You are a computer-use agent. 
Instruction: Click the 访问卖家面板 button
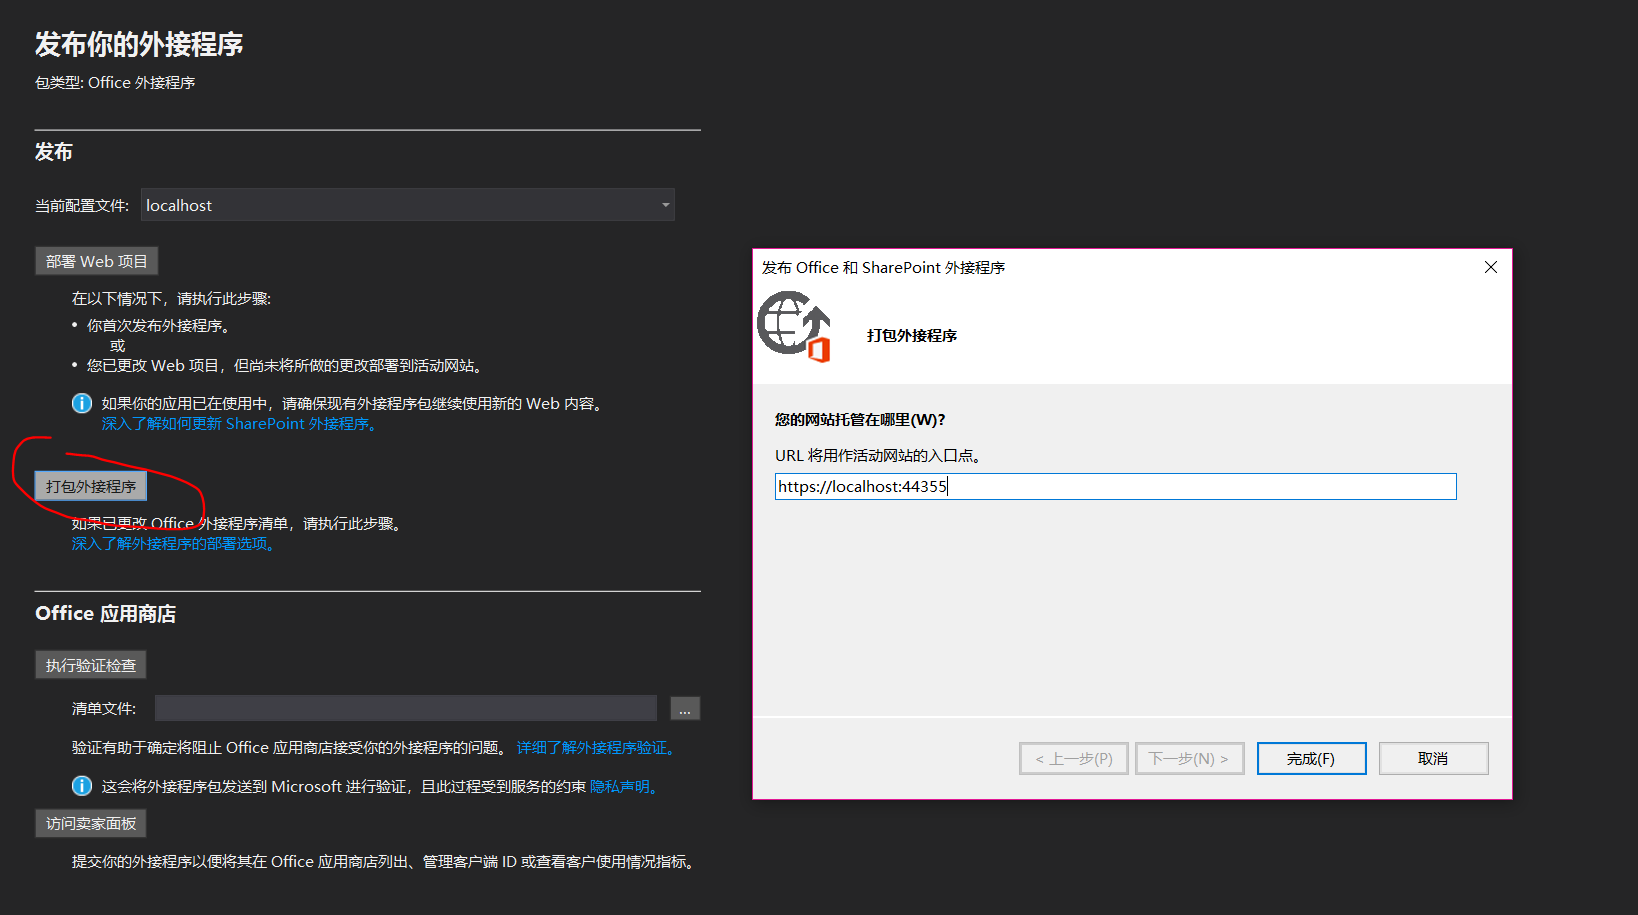pyautogui.click(x=89, y=823)
